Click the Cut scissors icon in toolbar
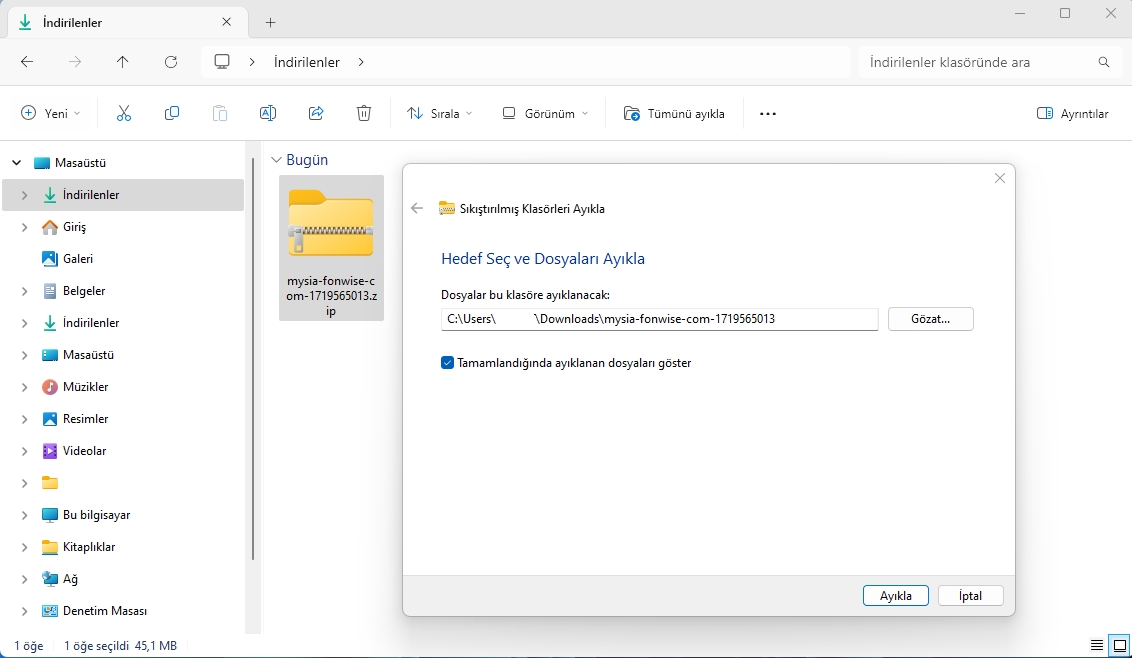1132x658 pixels. [123, 113]
